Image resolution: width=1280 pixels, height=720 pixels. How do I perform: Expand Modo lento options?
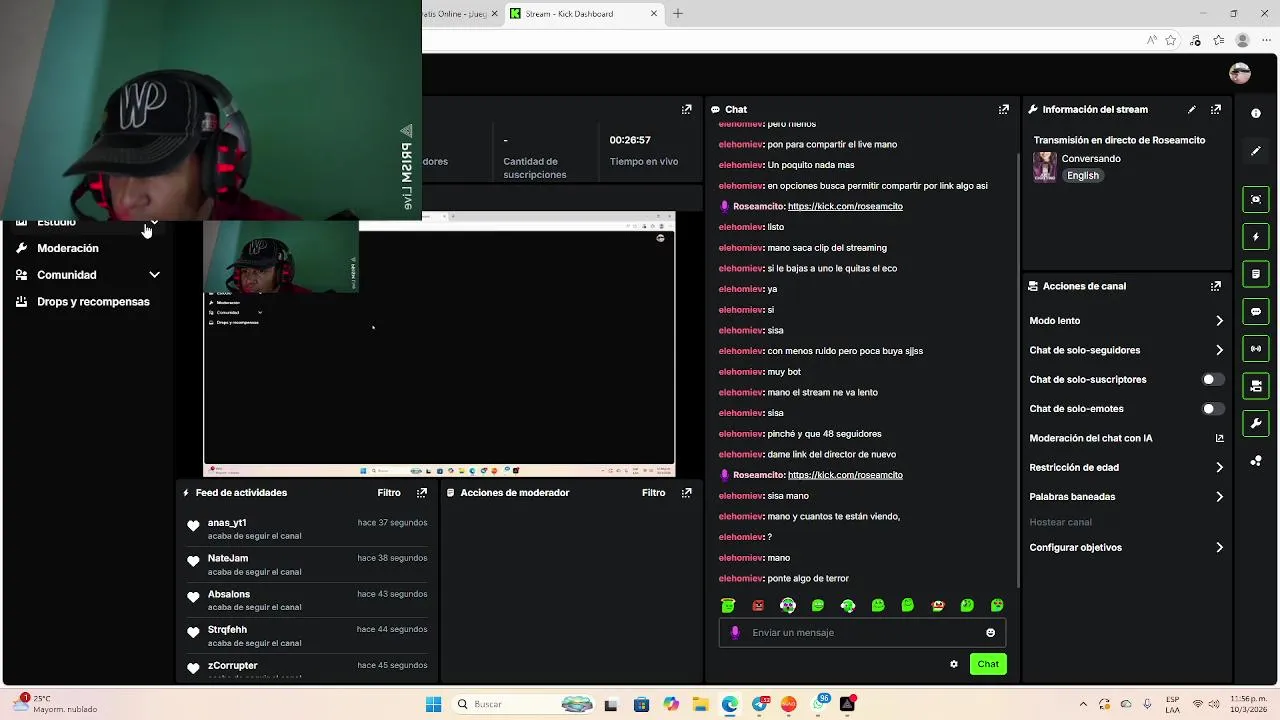pyautogui.click(x=1219, y=321)
